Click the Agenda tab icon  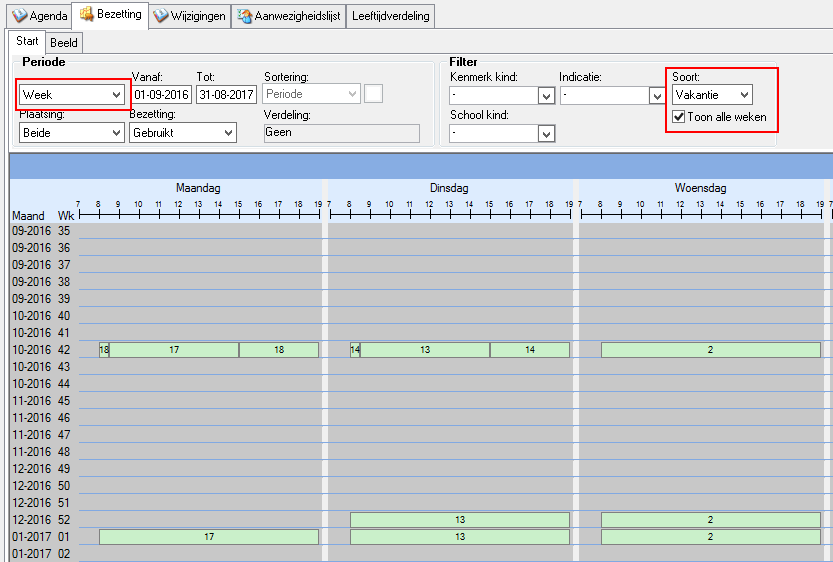(x=19, y=16)
